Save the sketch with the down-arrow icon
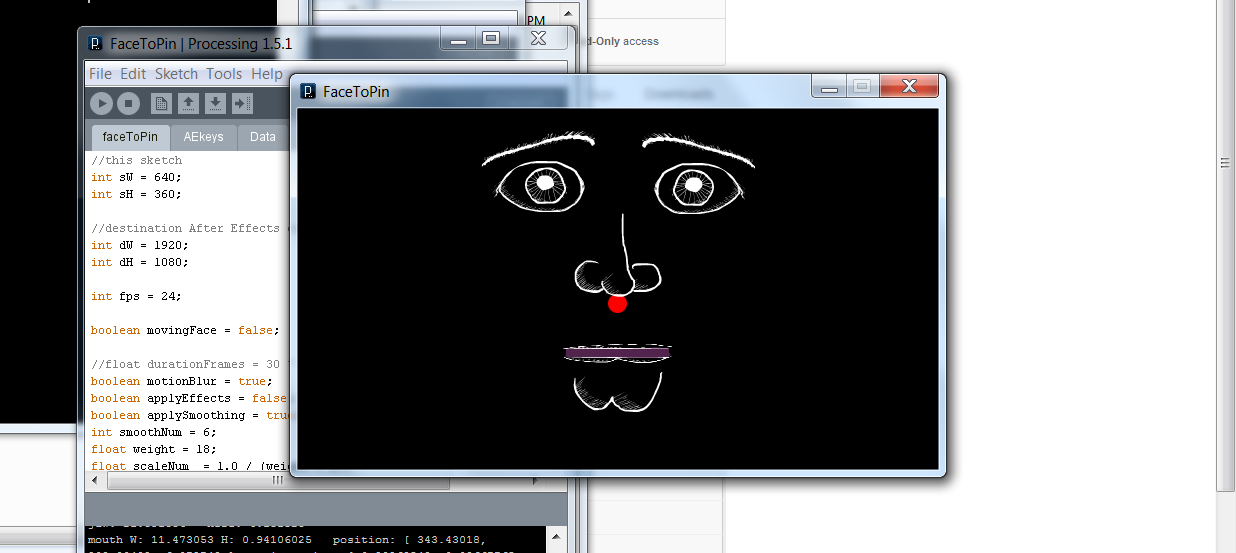1236x553 pixels. pyautogui.click(x=215, y=103)
